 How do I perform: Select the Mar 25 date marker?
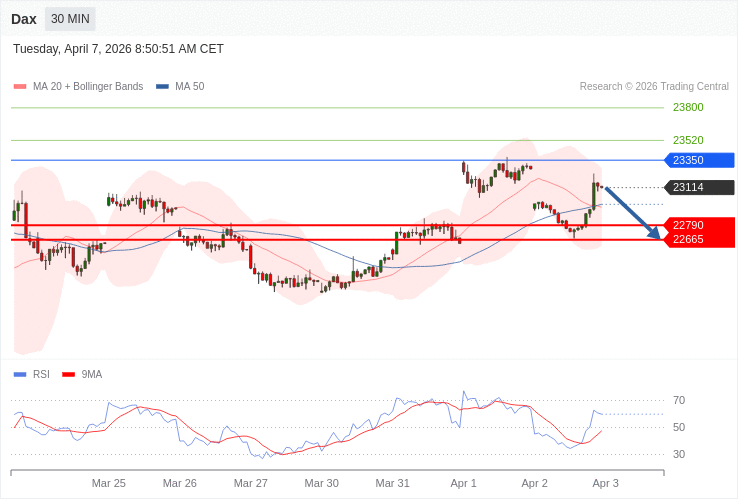[109, 483]
